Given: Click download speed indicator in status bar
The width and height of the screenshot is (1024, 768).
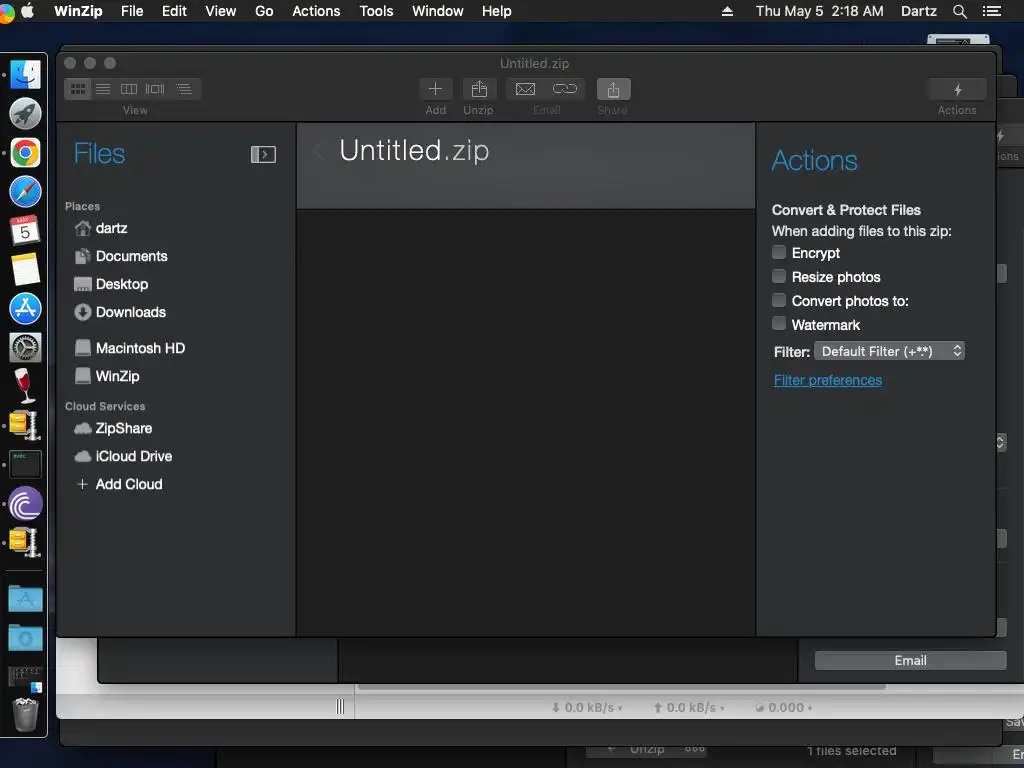Looking at the screenshot, I should coord(586,707).
